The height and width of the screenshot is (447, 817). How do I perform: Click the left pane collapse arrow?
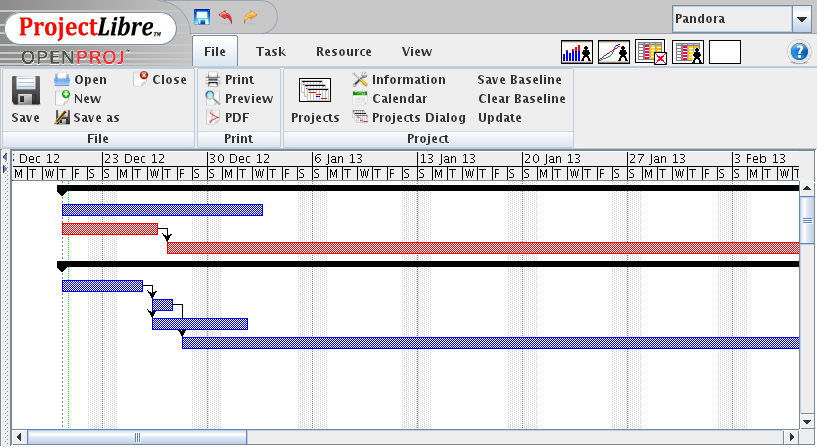(4, 157)
